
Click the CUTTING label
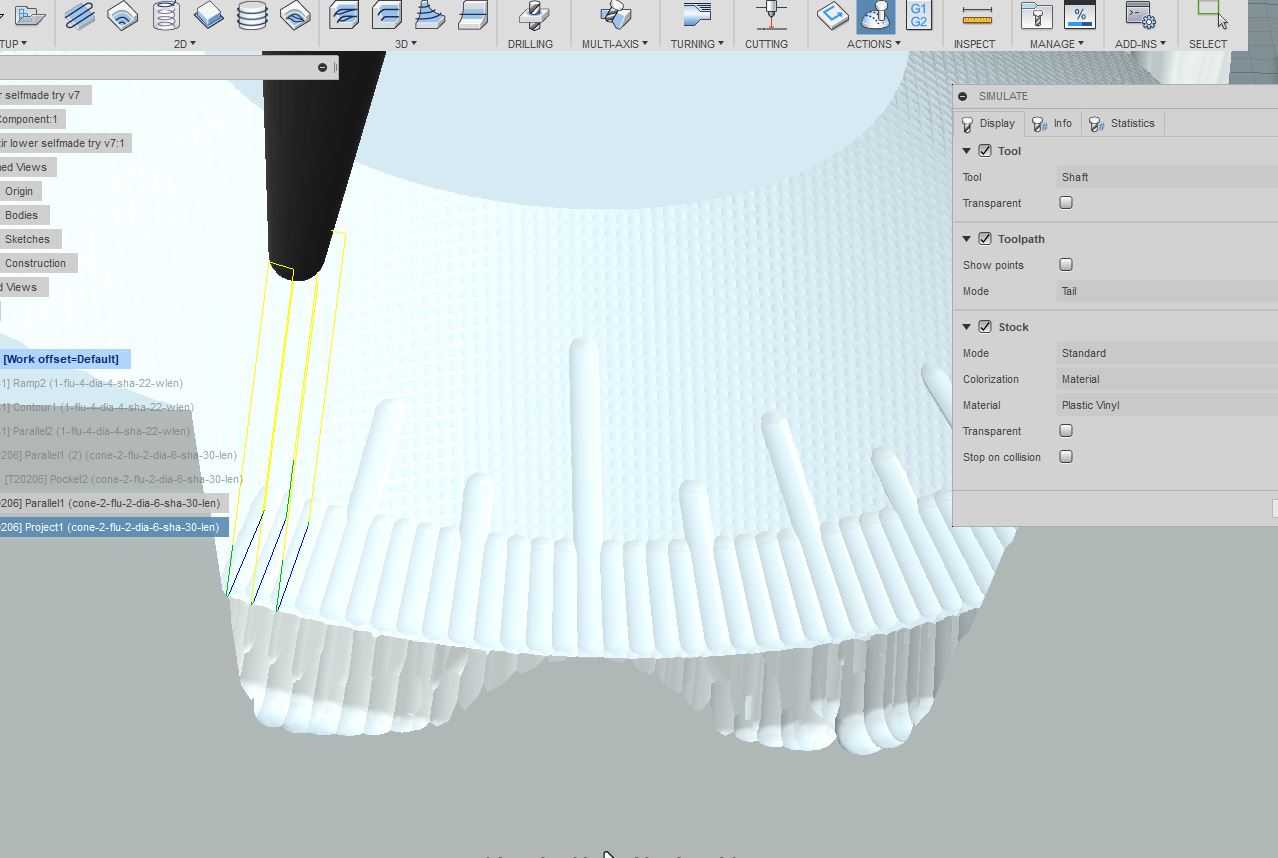pos(766,44)
